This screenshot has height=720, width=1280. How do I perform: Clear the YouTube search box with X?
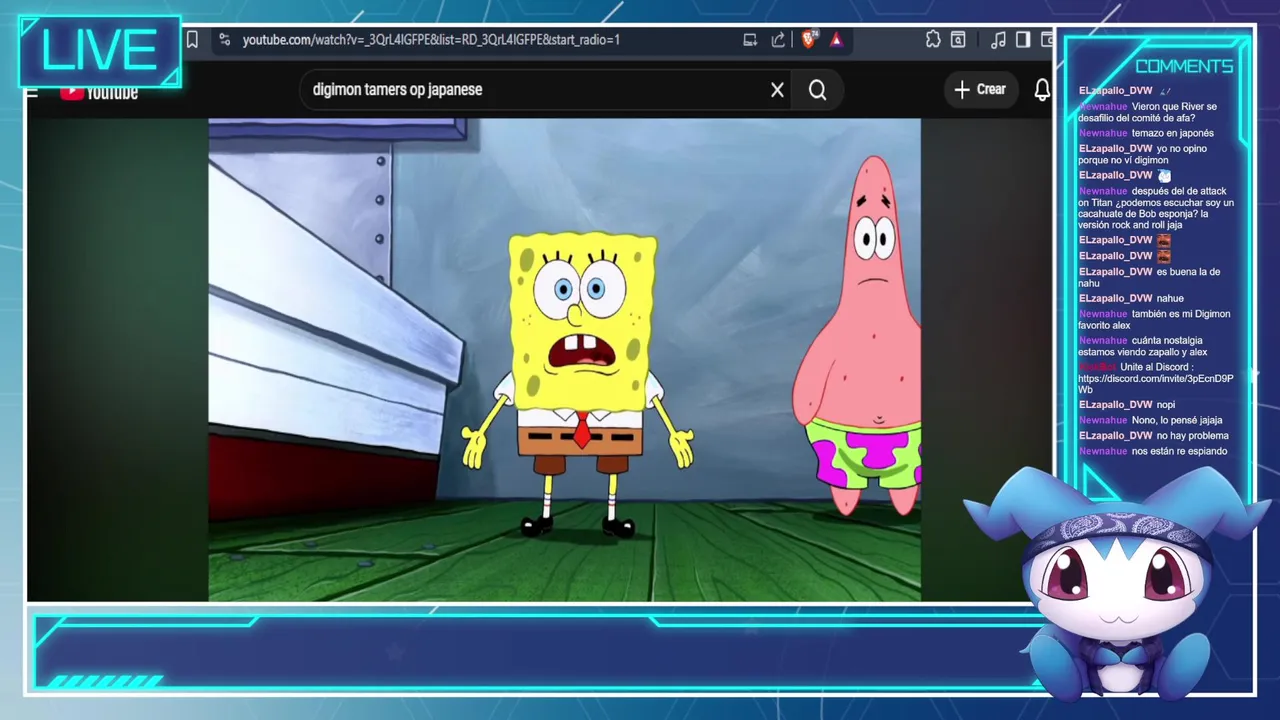[777, 90]
